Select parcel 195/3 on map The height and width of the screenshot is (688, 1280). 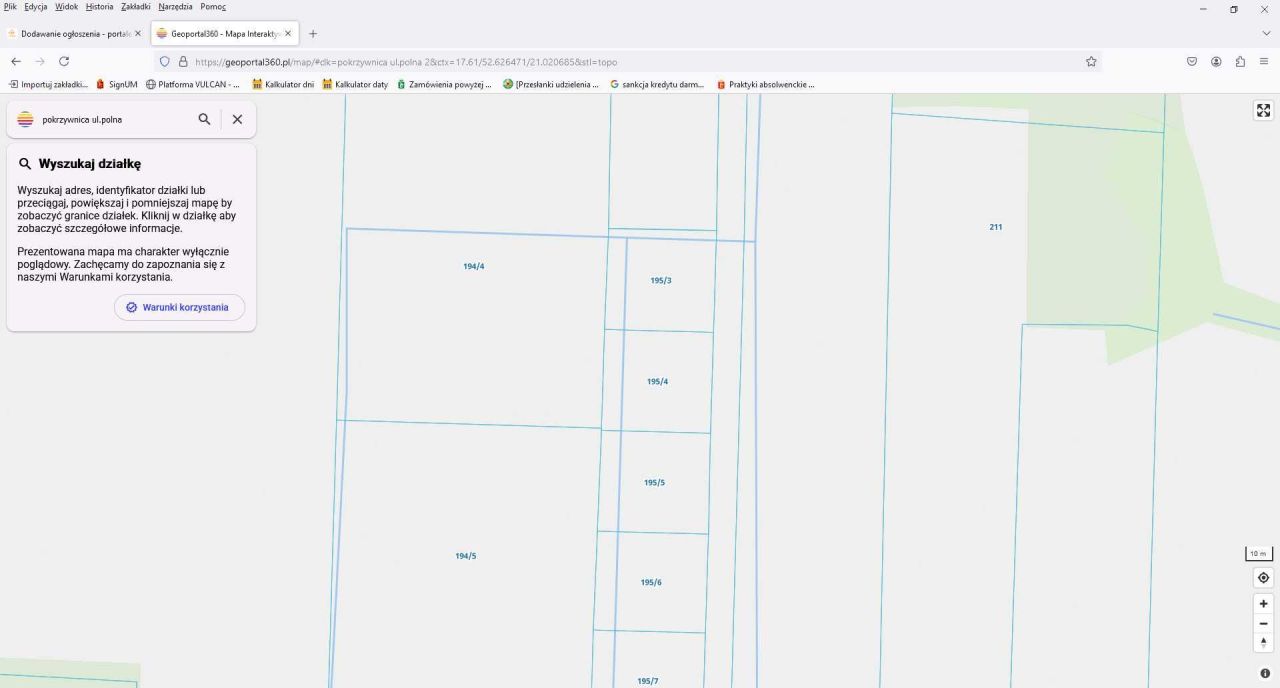tap(661, 281)
